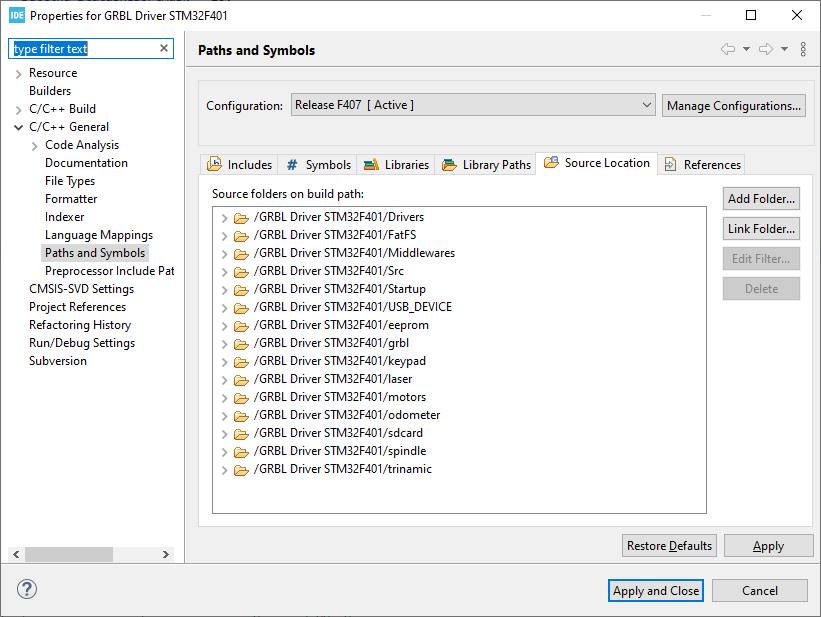
Task: Click the FatFS folder icon
Action: click(241, 236)
